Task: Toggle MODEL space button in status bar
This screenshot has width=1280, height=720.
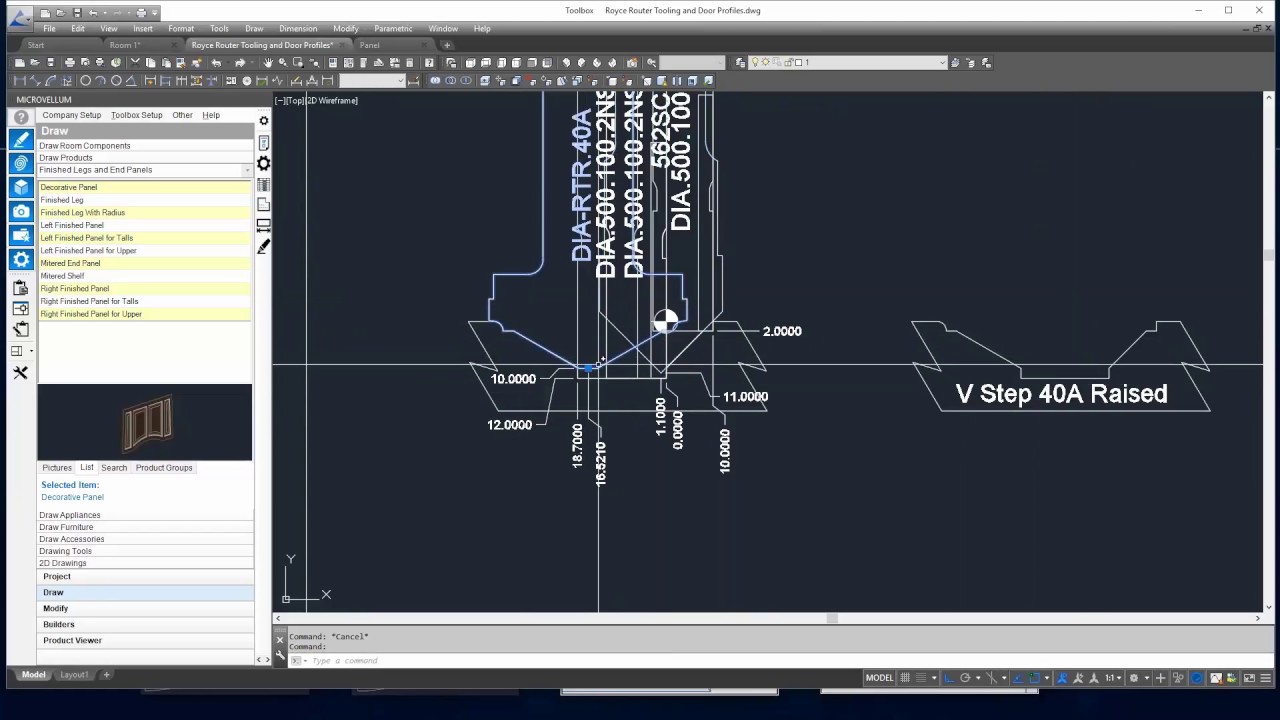Action: (879, 678)
